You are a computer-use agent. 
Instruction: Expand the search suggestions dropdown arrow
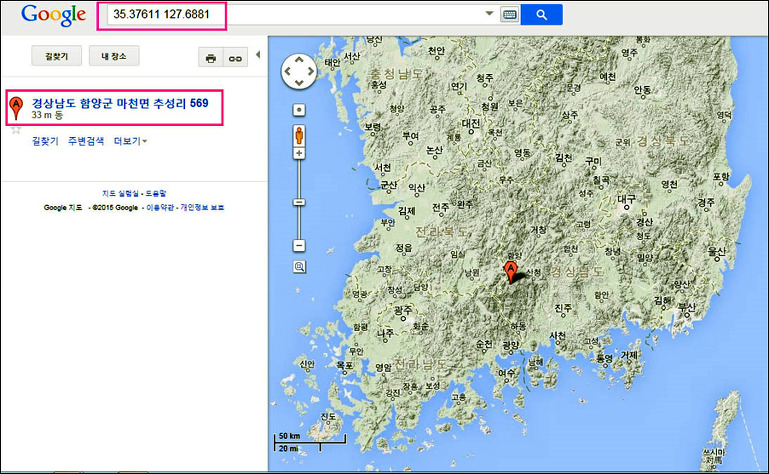(489, 13)
